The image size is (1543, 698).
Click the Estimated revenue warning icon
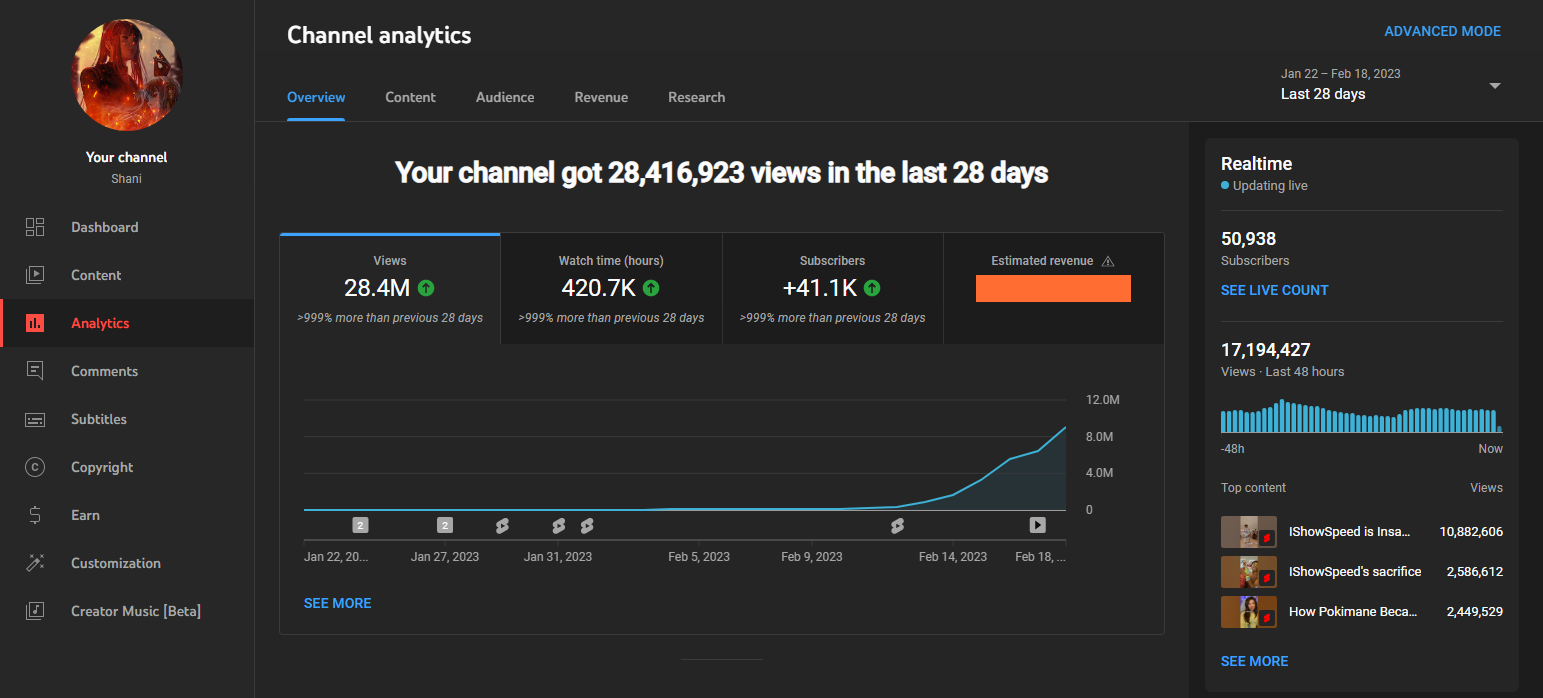1108,260
